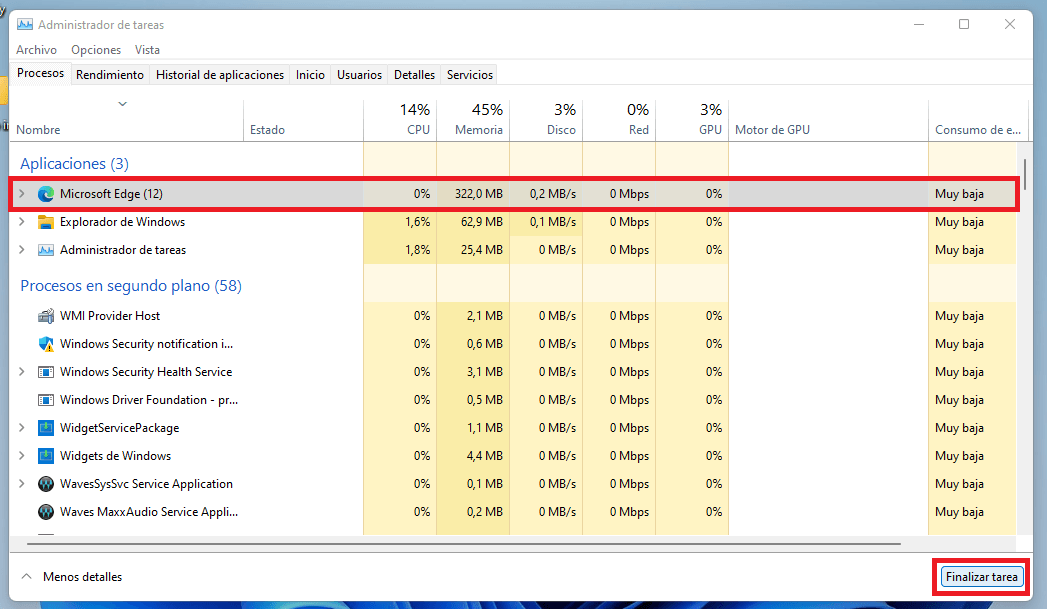Switch to the Inicio tab
The height and width of the screenshot is (609, 1047).
coord(310,75)
